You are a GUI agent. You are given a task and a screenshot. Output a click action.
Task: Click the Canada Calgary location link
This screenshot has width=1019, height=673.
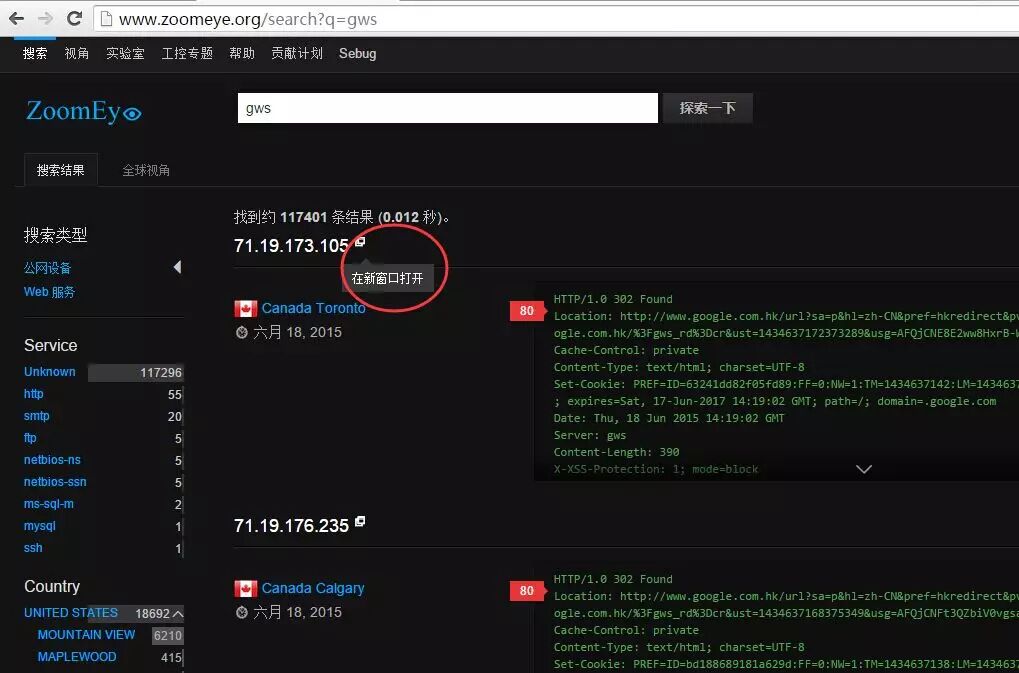click(x=313, y=588)
